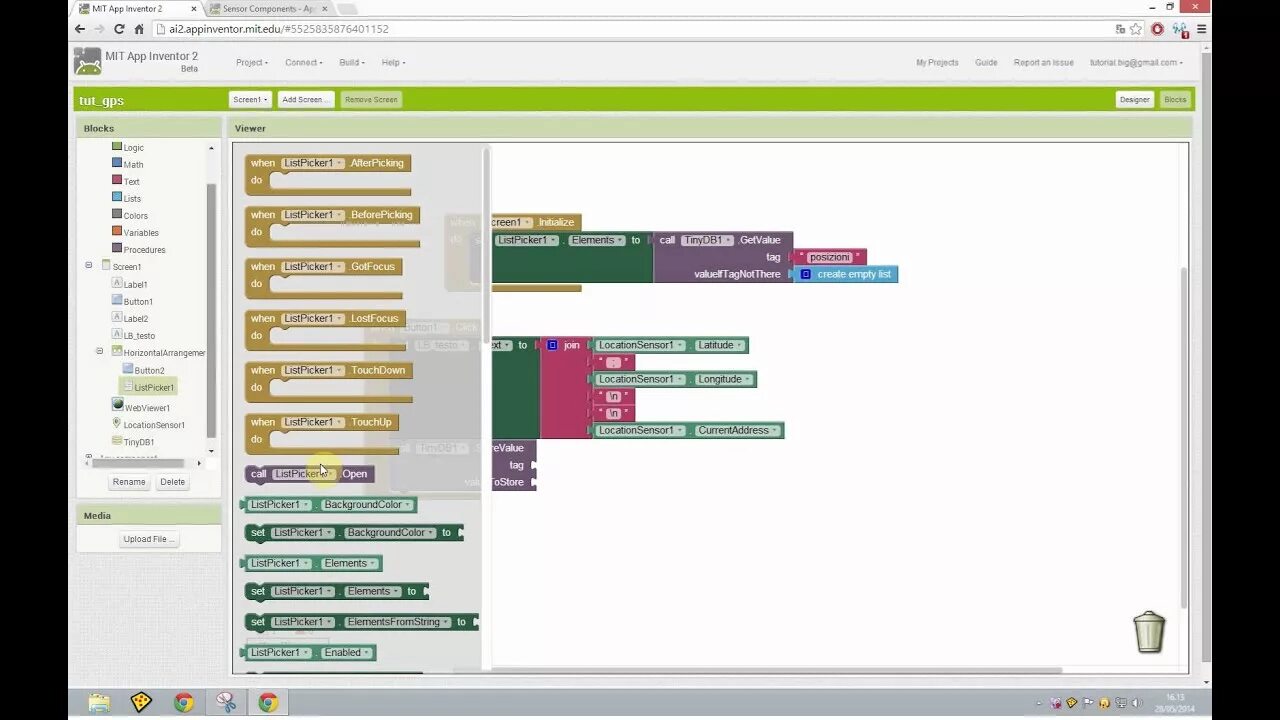This screenshot has height=720, width=1280.
Task: Click the Add Screen button
Action: [x=304, y=99]
